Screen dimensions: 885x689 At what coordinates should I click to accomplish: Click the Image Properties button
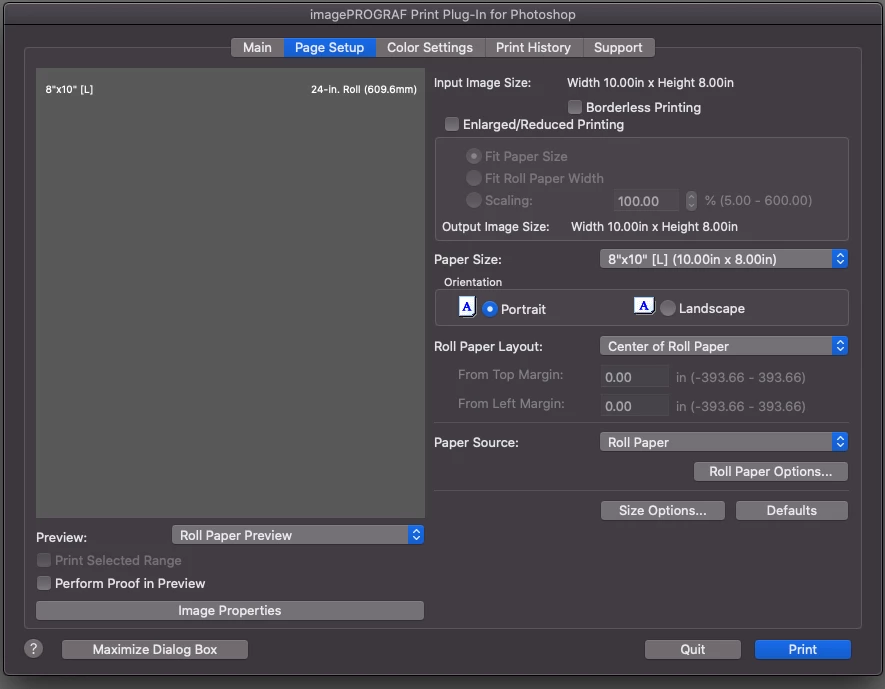tap(230, 610)
